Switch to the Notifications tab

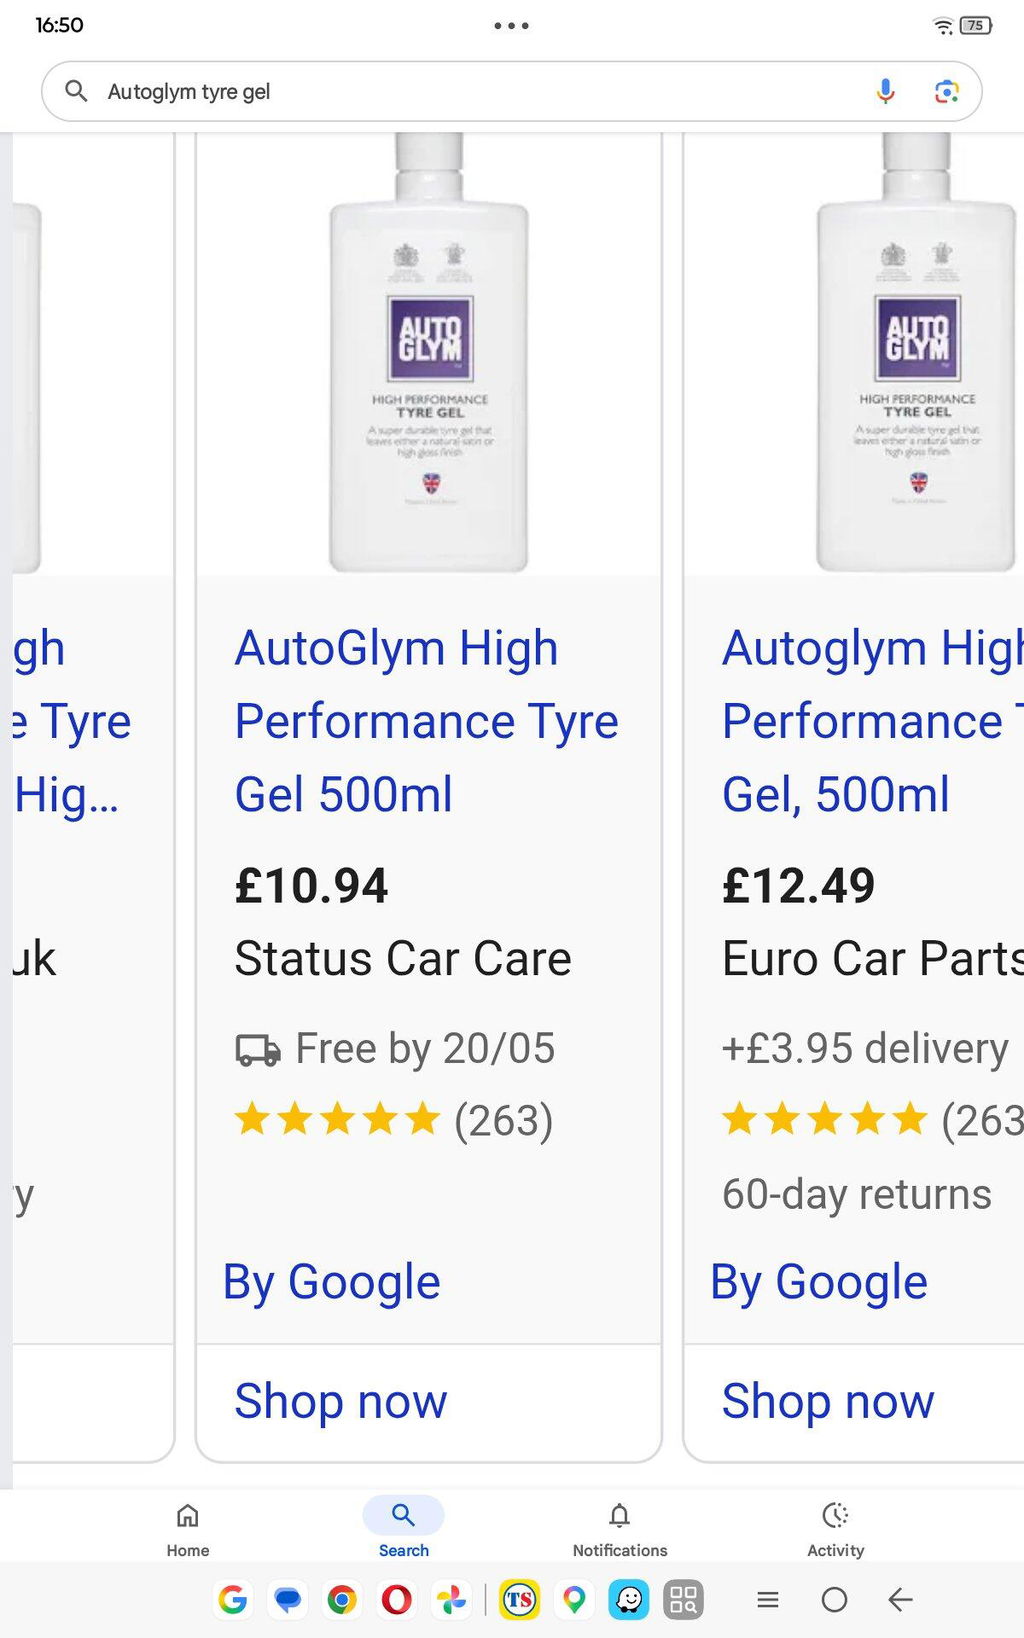pos(620,1529)
